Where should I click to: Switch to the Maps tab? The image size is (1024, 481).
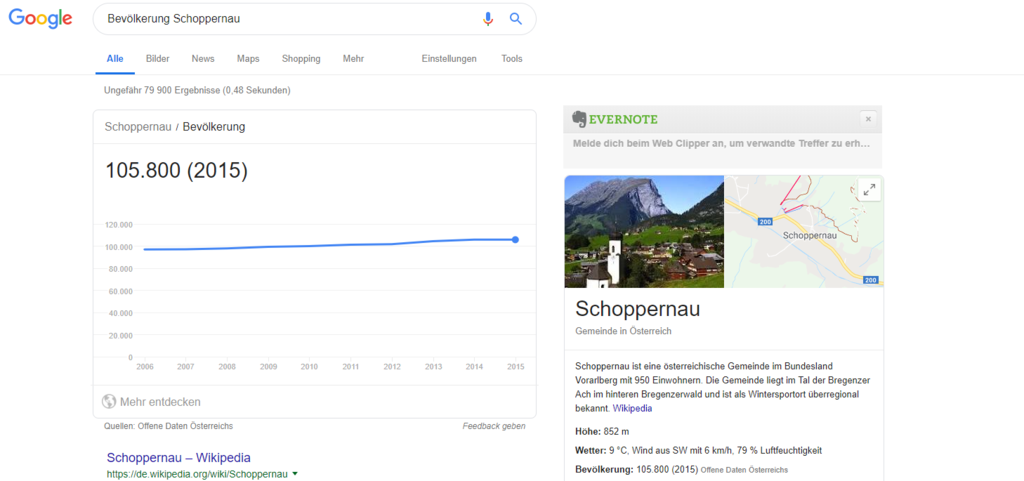[x=248, y=59]
